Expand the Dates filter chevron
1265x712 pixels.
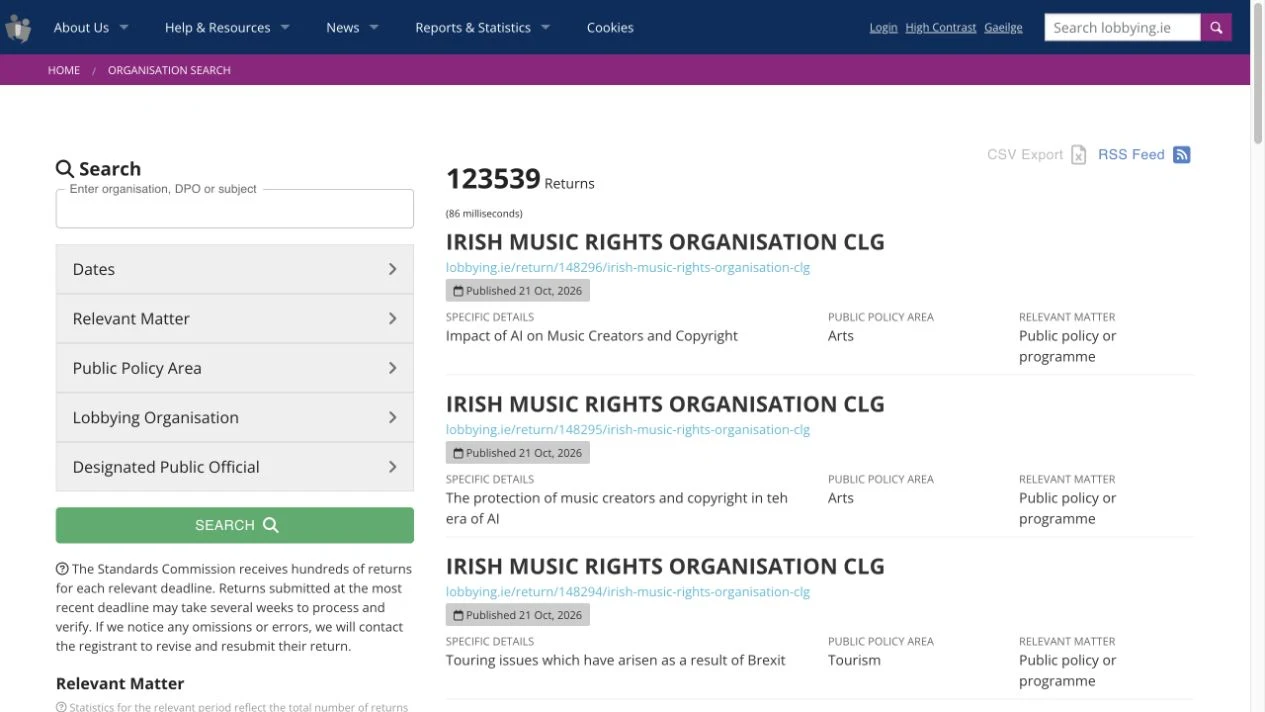(x=392, y=269)
